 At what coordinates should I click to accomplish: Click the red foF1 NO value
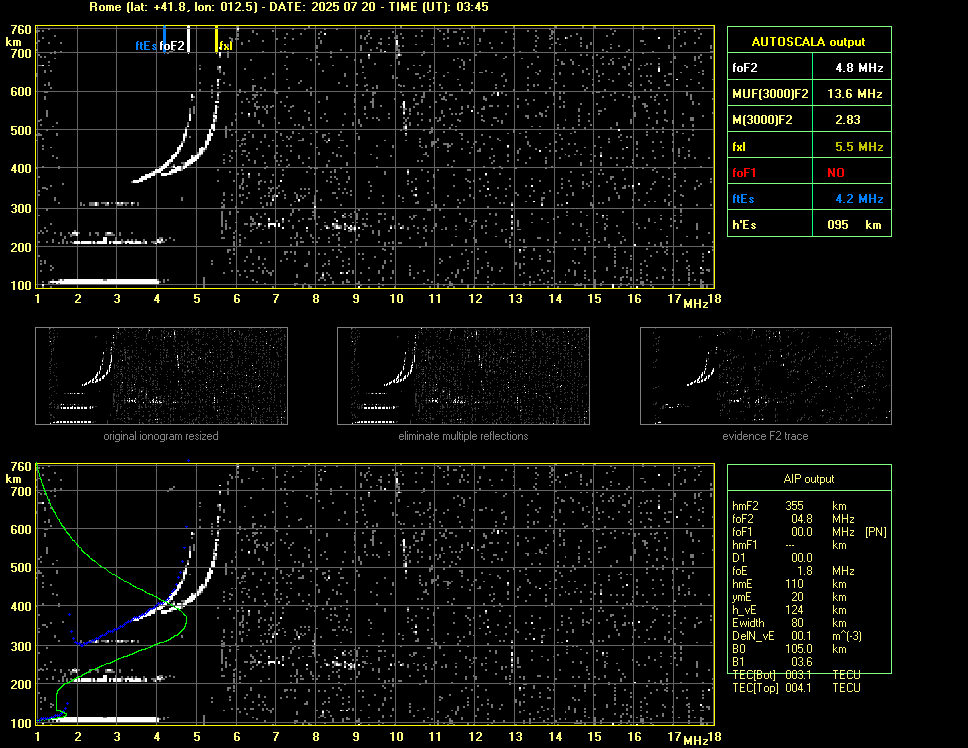click(836, 173)
